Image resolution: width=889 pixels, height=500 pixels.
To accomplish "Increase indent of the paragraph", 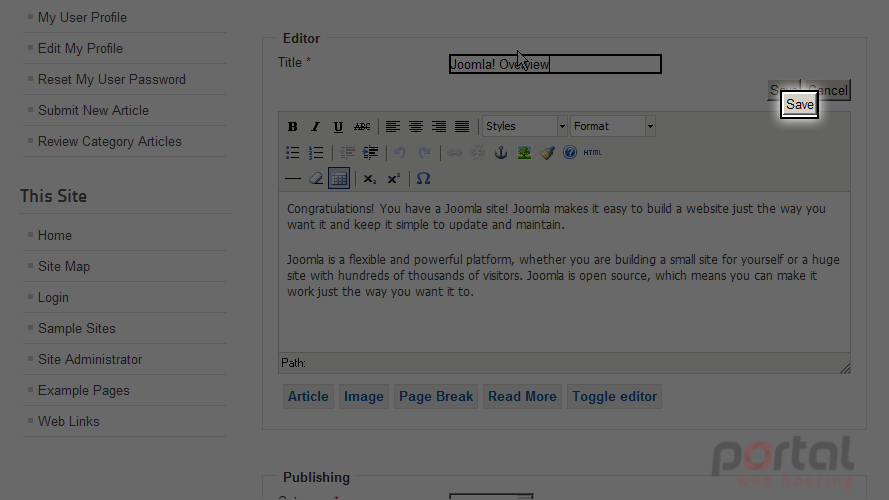I will tap(370, 152).
